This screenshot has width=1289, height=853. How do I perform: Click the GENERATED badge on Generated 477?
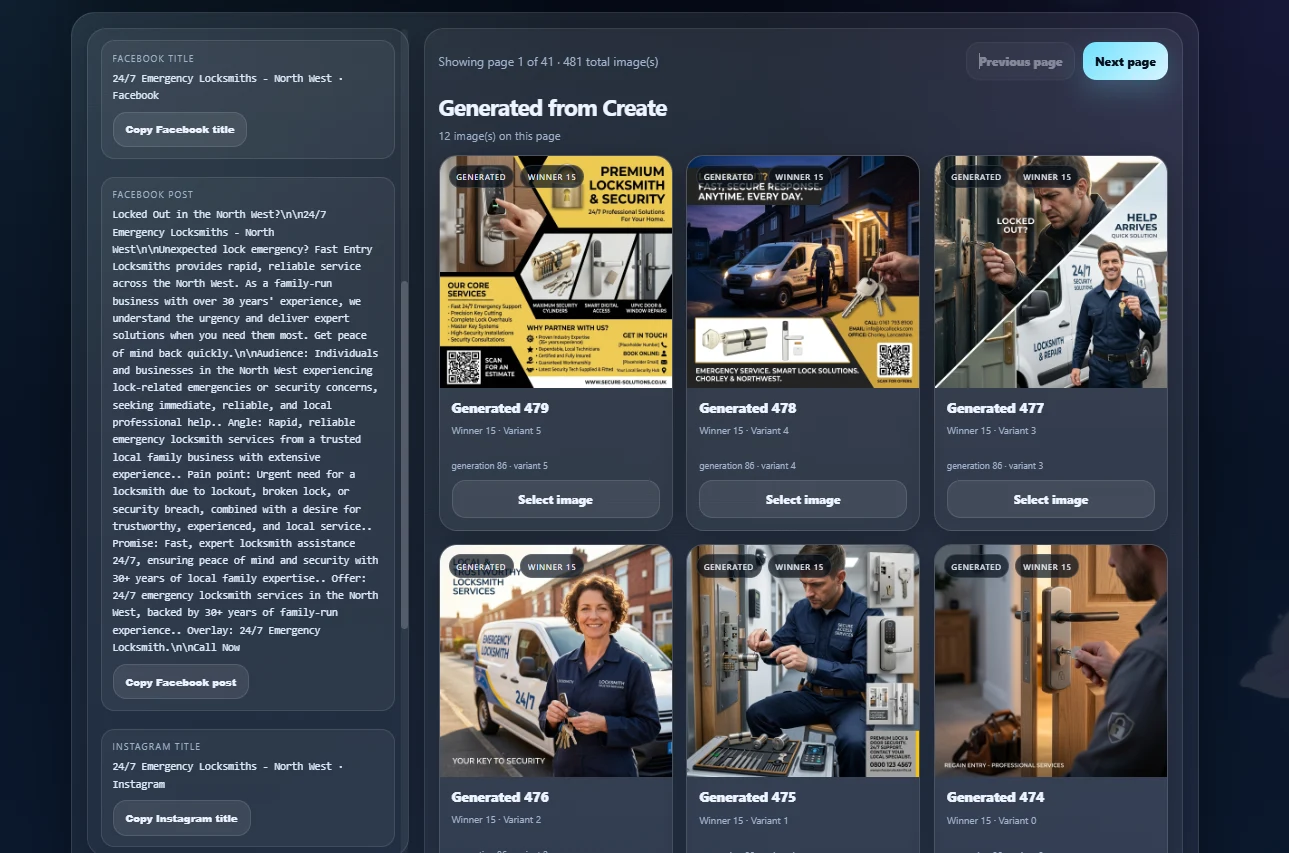pos(977,177)
